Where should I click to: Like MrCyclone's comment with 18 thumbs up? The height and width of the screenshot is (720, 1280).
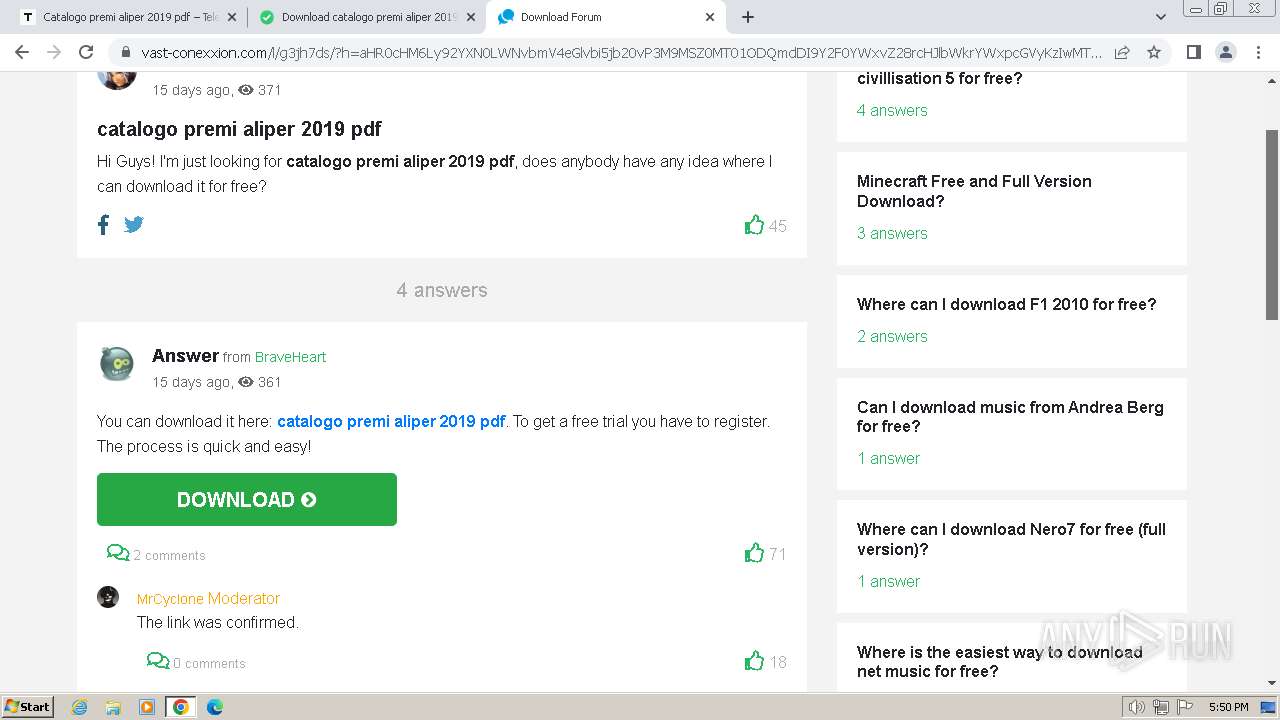click(754, 661)
